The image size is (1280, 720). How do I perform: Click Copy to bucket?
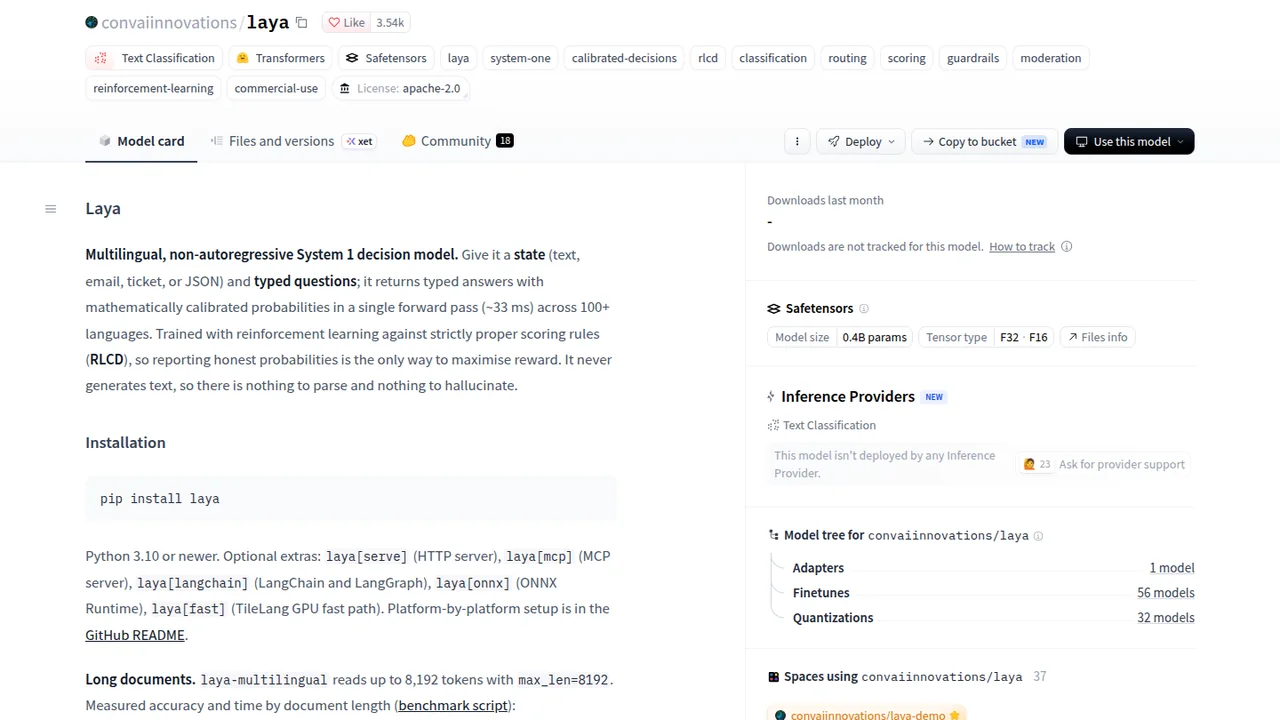tap(982, 142)
